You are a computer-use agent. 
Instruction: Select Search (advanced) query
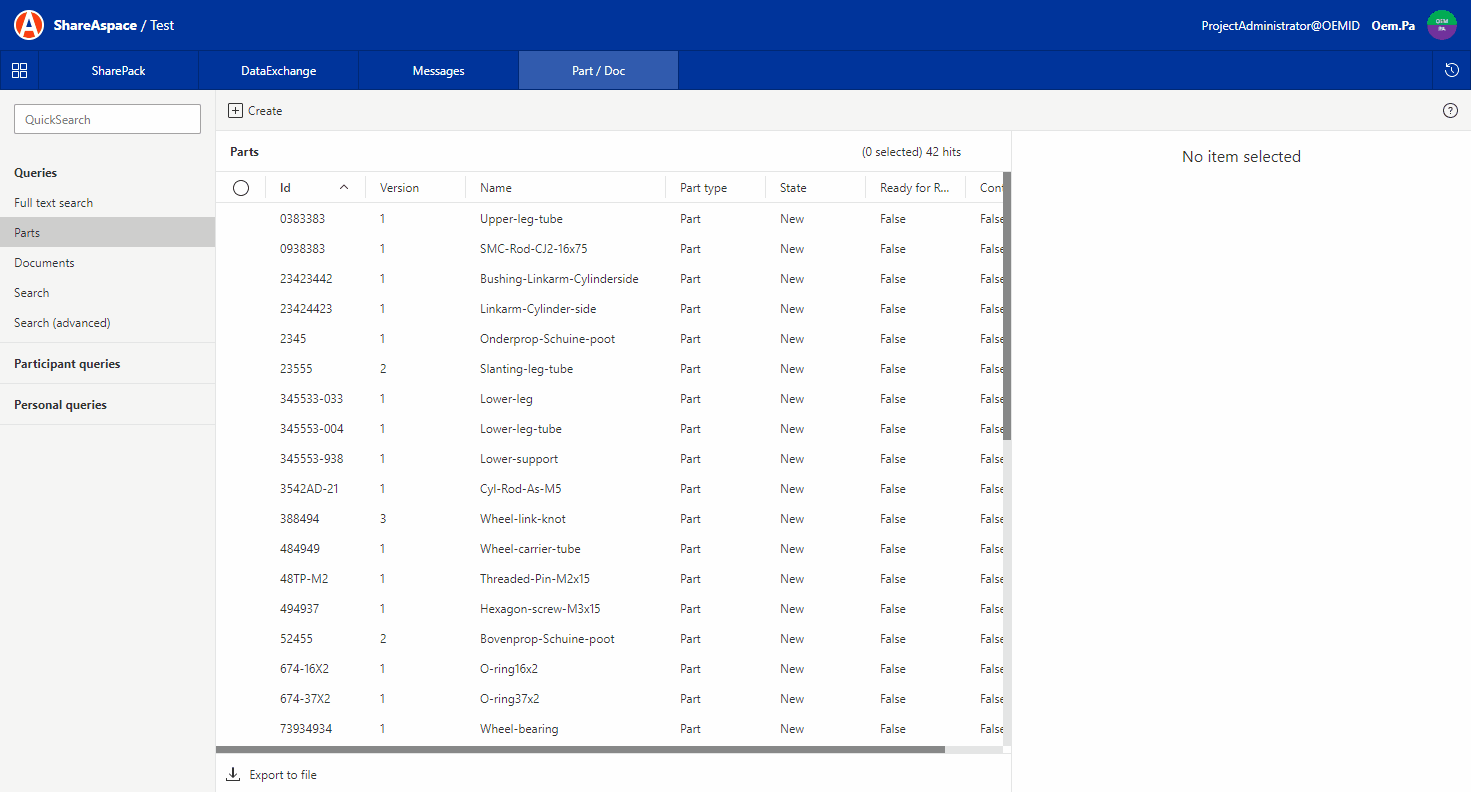click(x=62, y=323)
